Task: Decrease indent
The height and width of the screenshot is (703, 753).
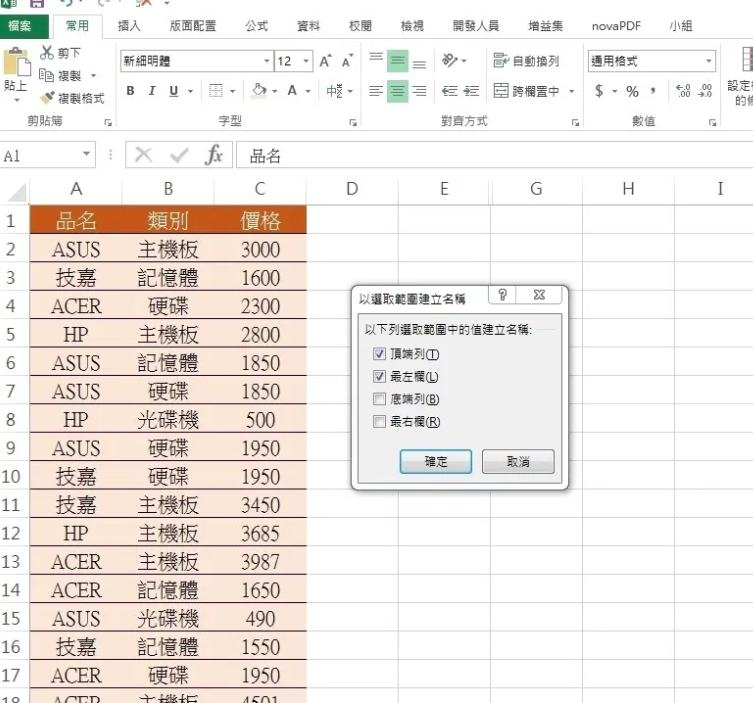Action: [x=449, y=91]
